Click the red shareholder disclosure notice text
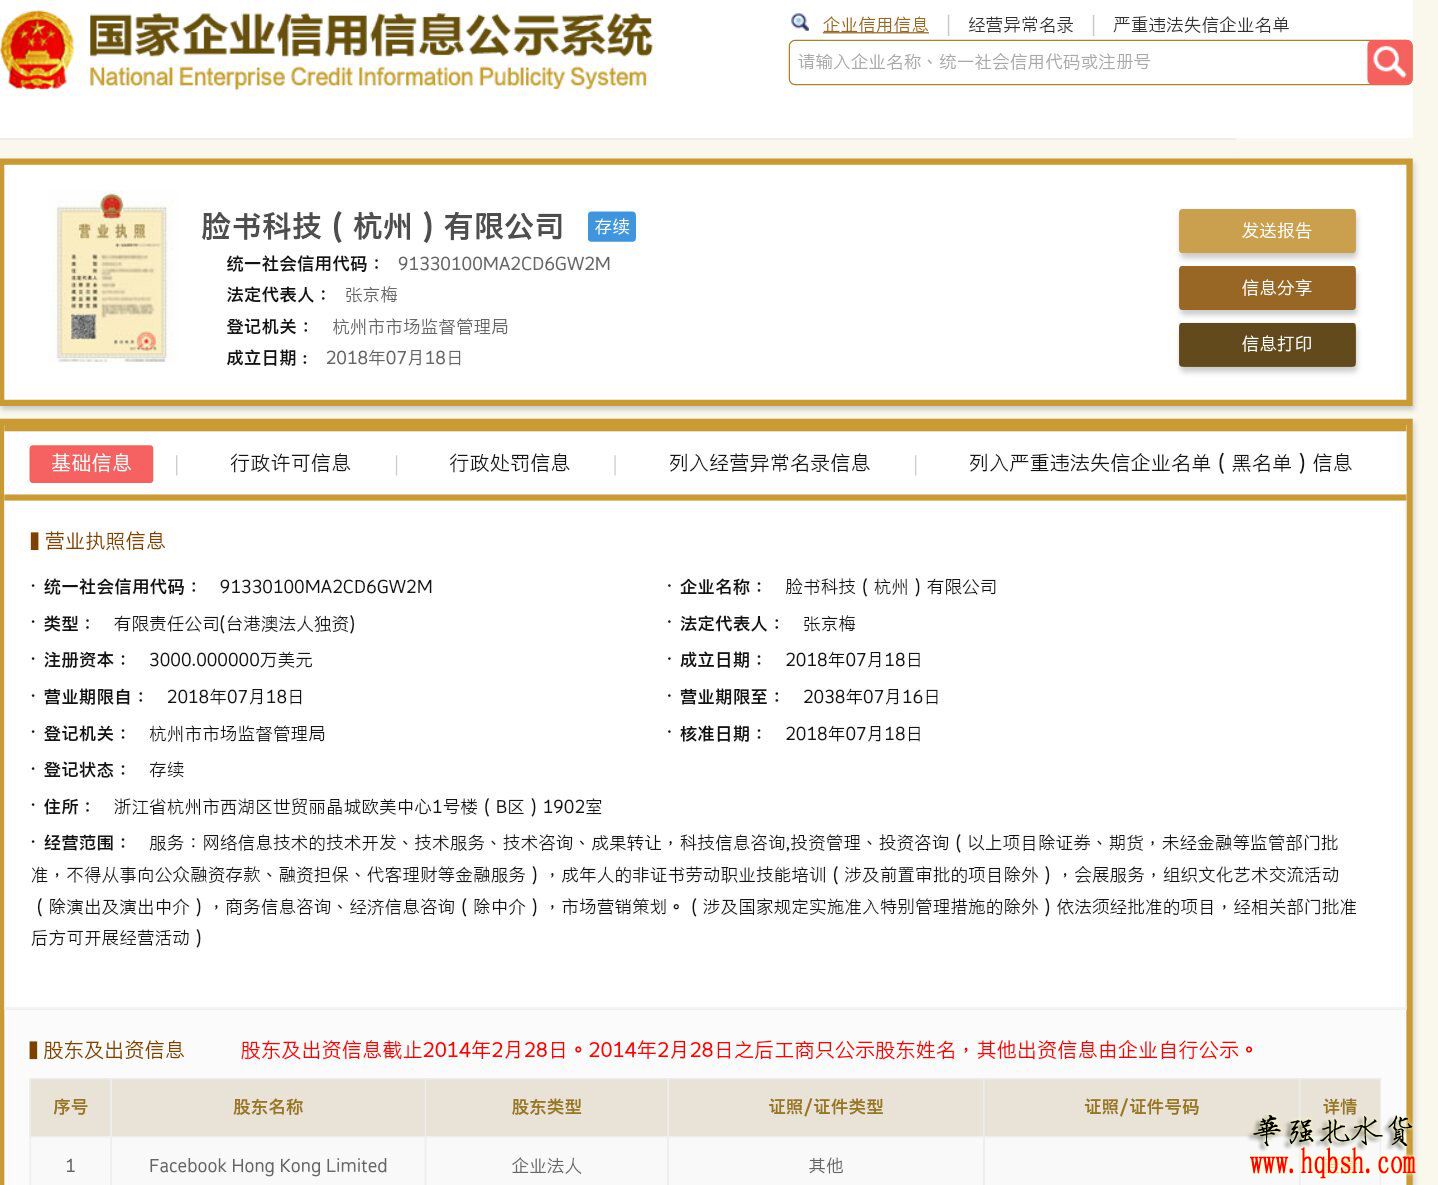 (748, 1050)
